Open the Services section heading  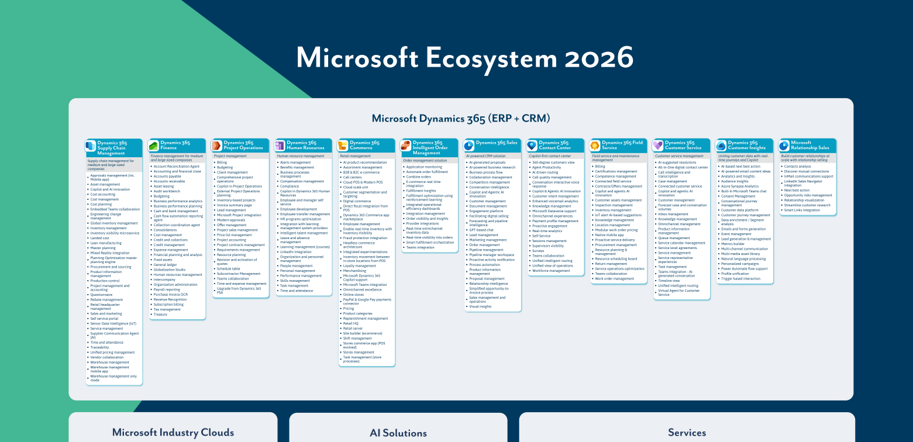click(x=686, y=432)
